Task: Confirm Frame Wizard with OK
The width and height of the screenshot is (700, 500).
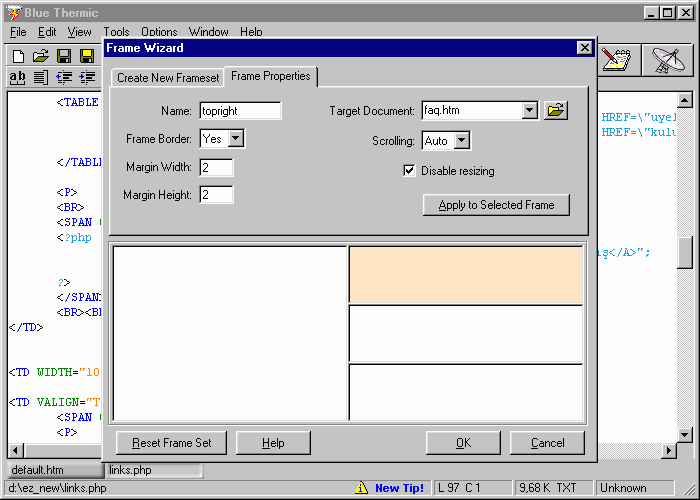Action: click(463, 443)
